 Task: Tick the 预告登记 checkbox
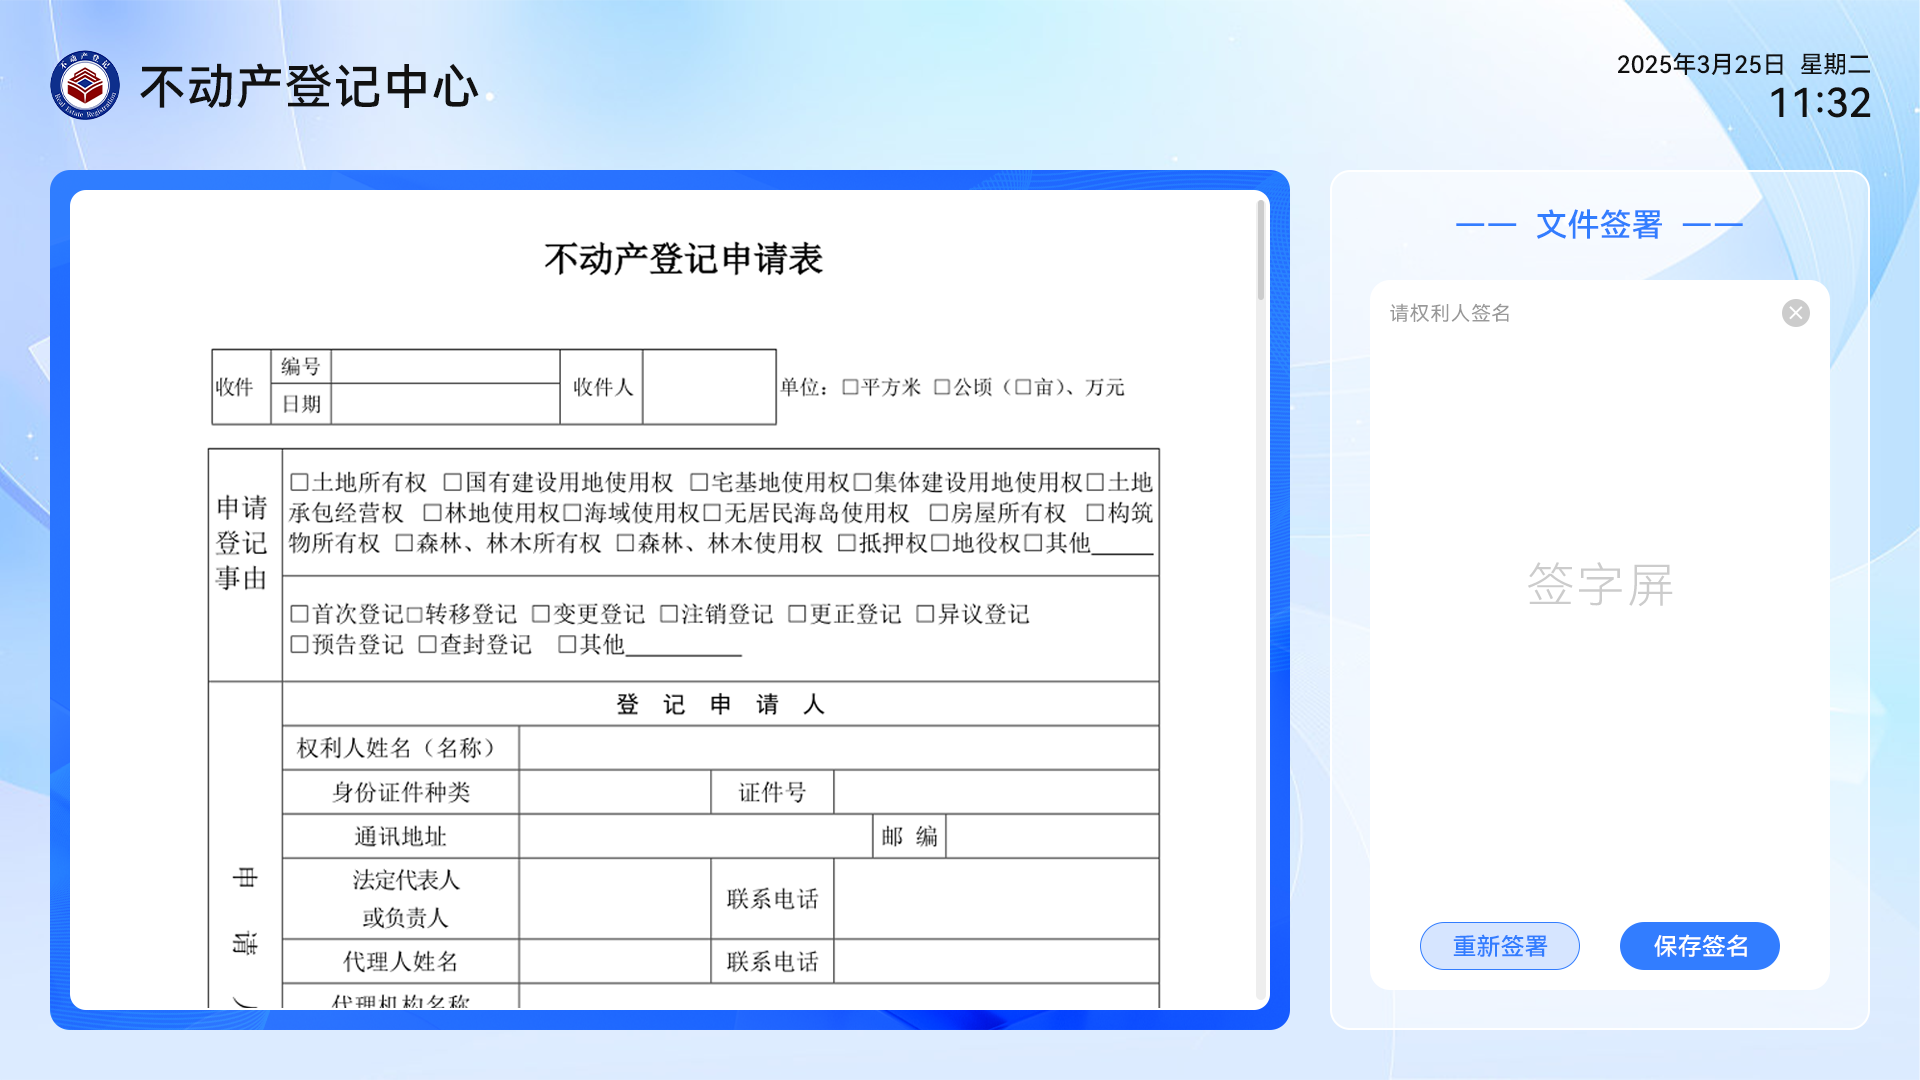click(x=299, y=645)
